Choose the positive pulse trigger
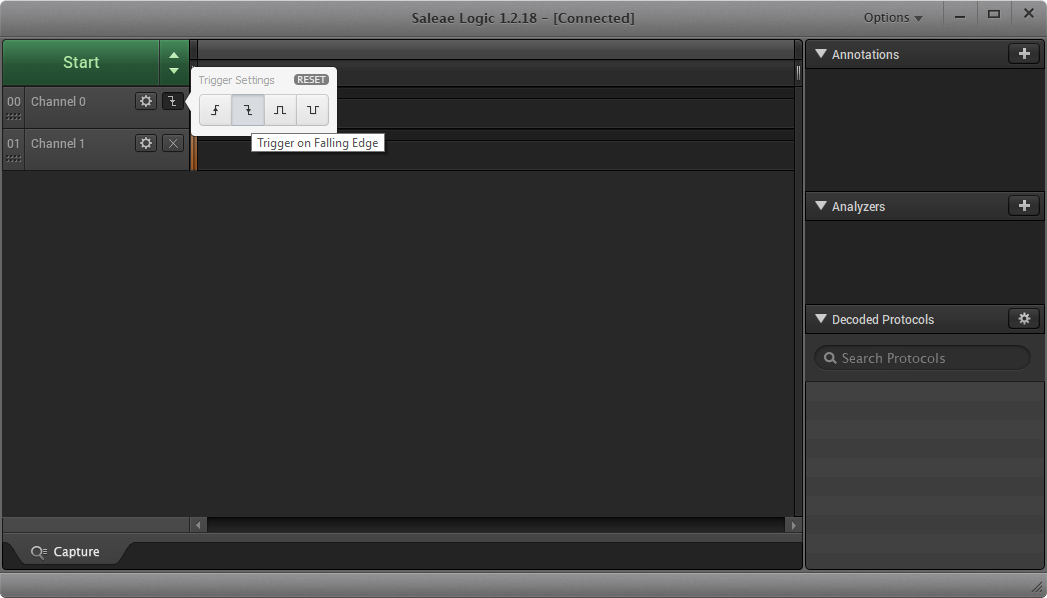1047x598 pixels. pyautogui.click(x=280, y=110)
